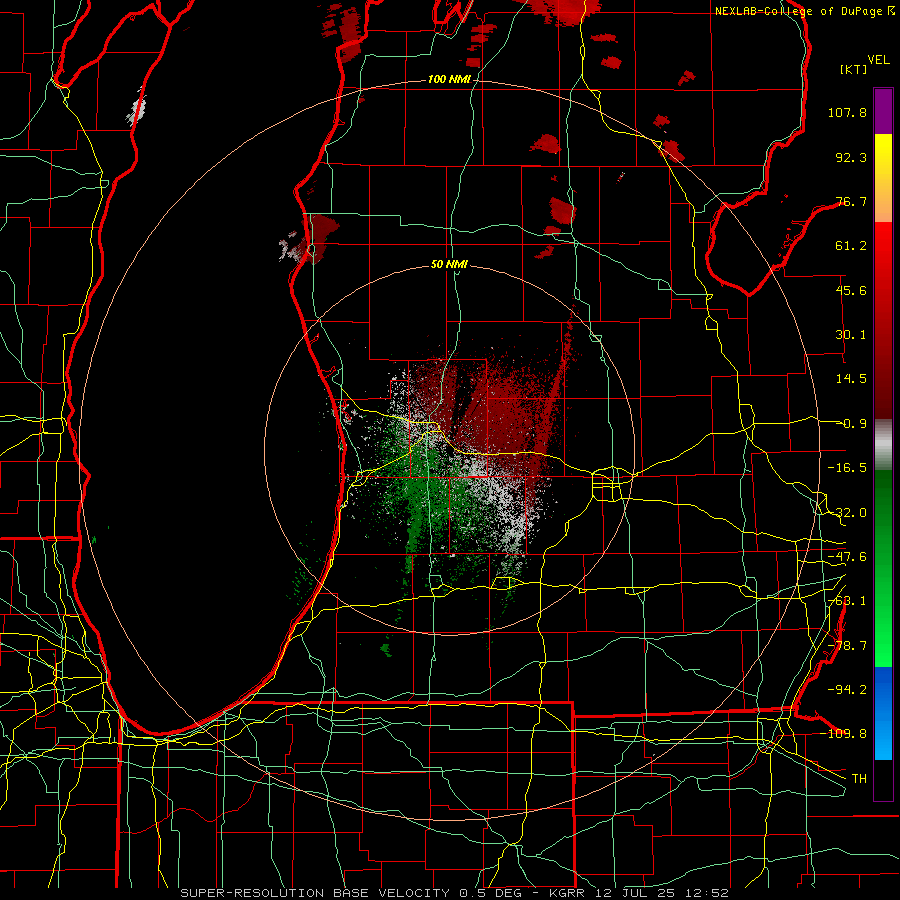
Task: Select the 30.1 scale value
Action: [x=851, y=335]
